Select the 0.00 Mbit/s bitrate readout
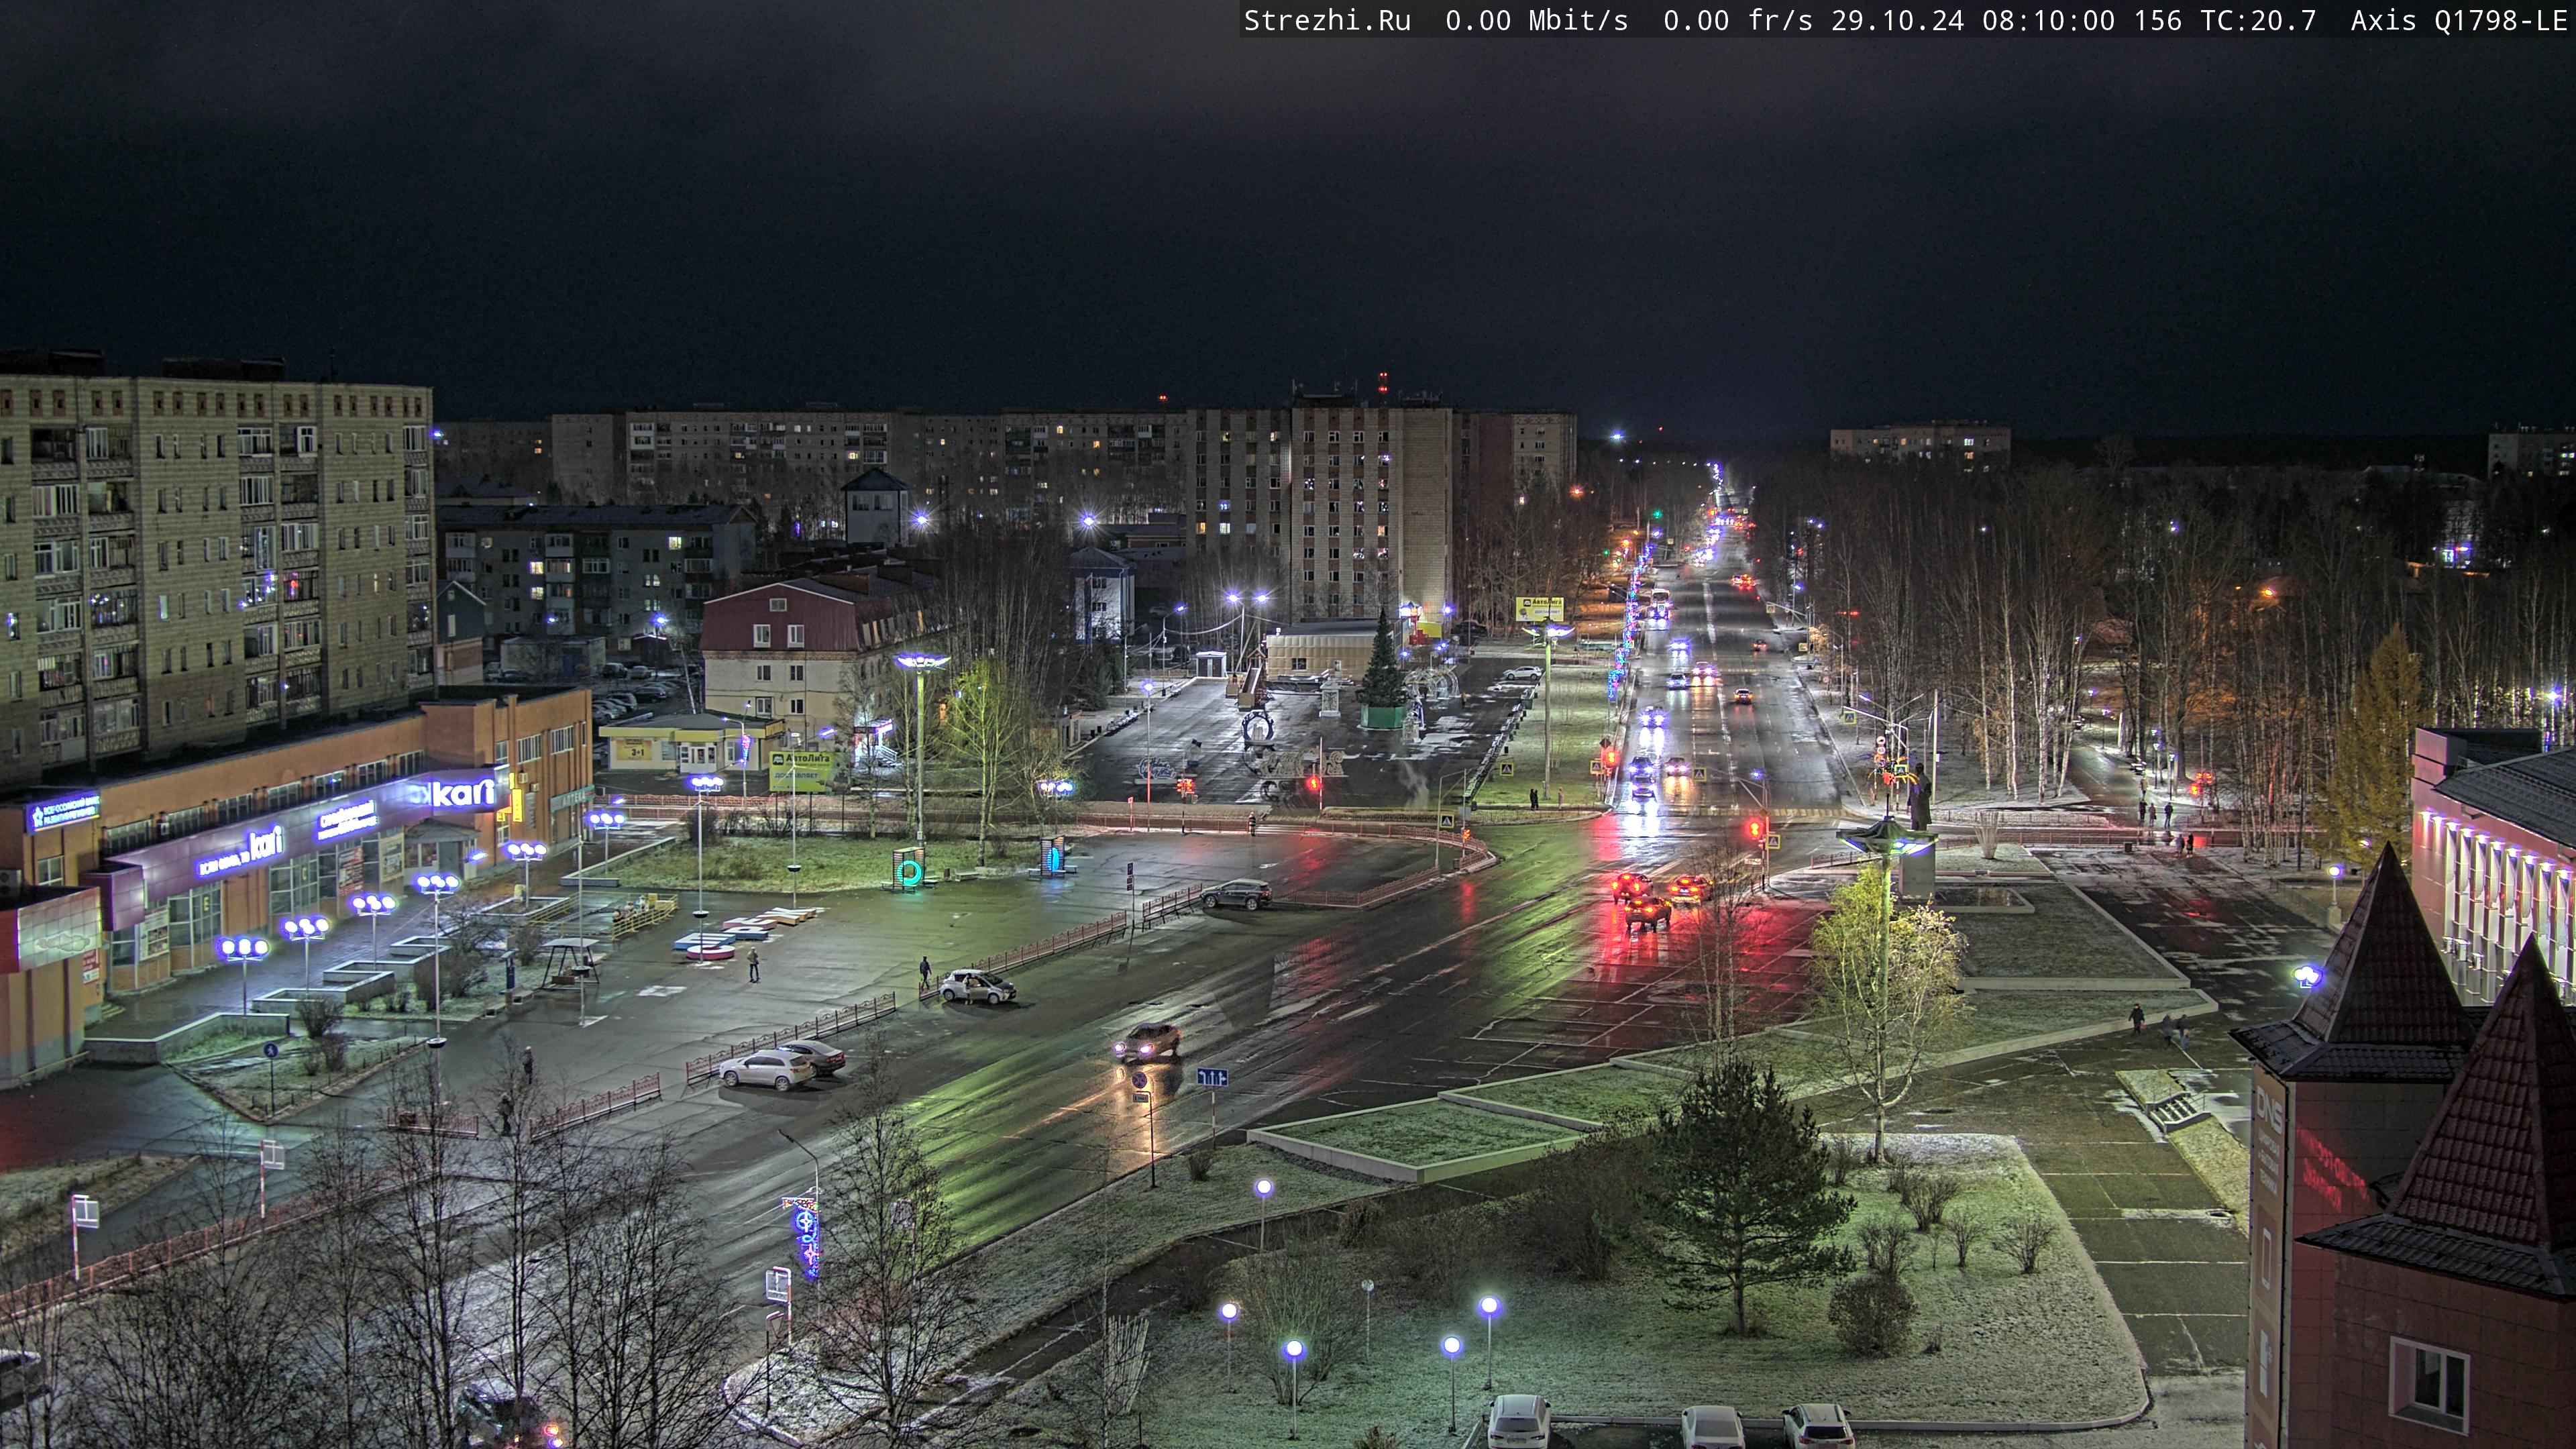The height and width of the screenshot is (1449, 2576). pyautogui.click(x=1536, y=21)
